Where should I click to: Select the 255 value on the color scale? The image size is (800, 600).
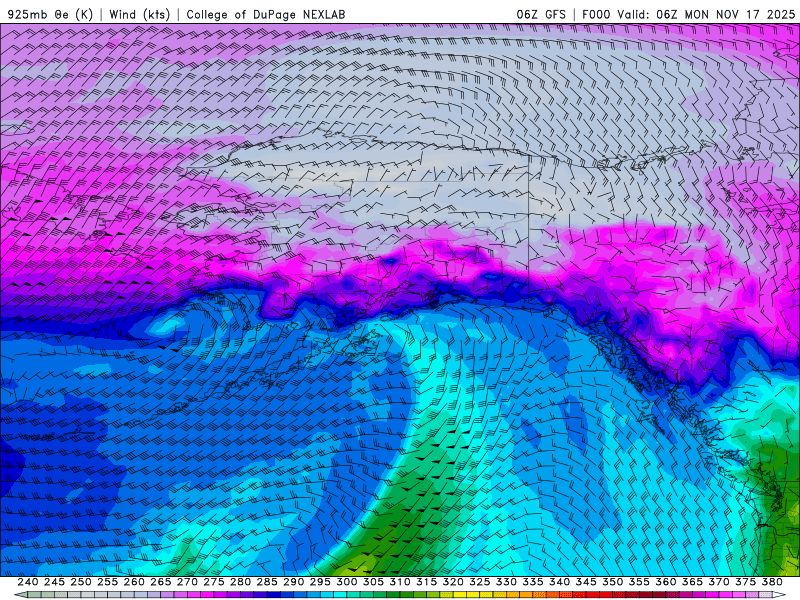point(107,582)
